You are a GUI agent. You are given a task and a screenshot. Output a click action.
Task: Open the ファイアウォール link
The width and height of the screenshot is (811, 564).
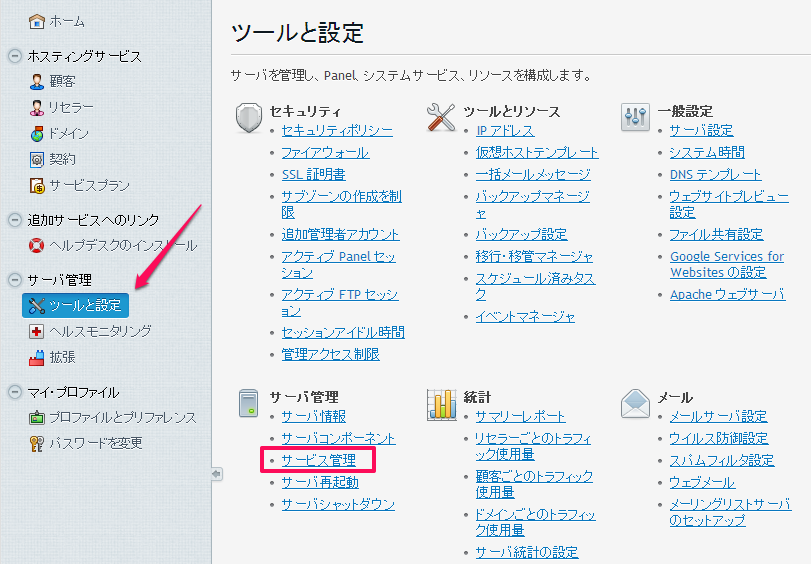tap(325, 152)
